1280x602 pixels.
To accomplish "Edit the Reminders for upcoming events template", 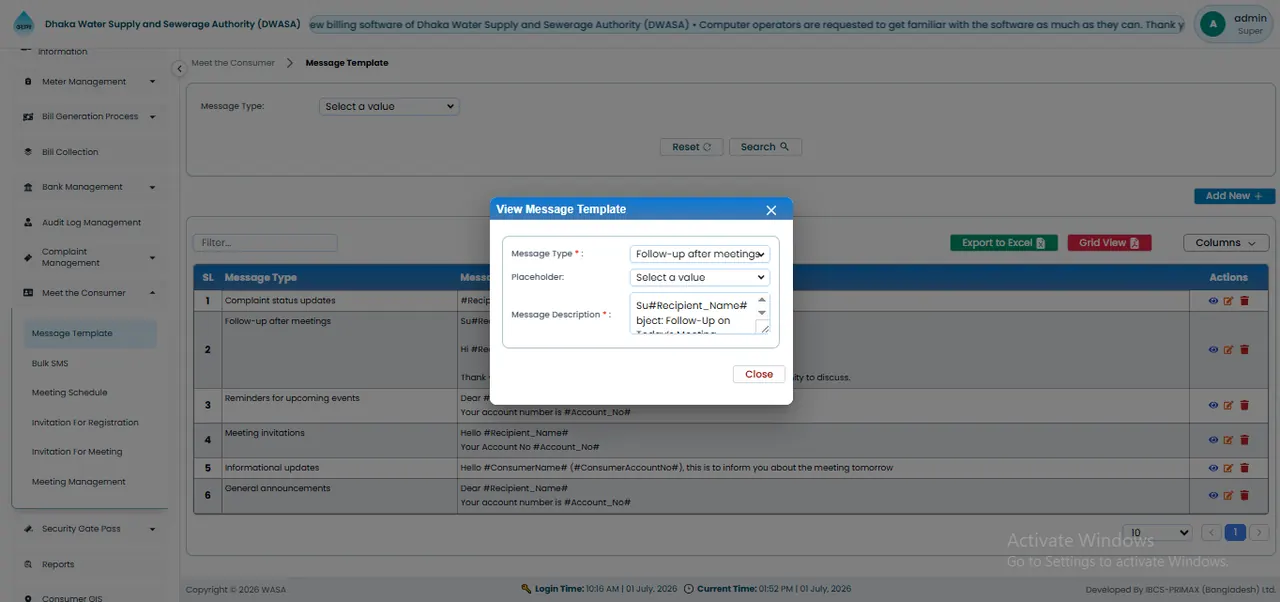I will tap(1228, 405).
